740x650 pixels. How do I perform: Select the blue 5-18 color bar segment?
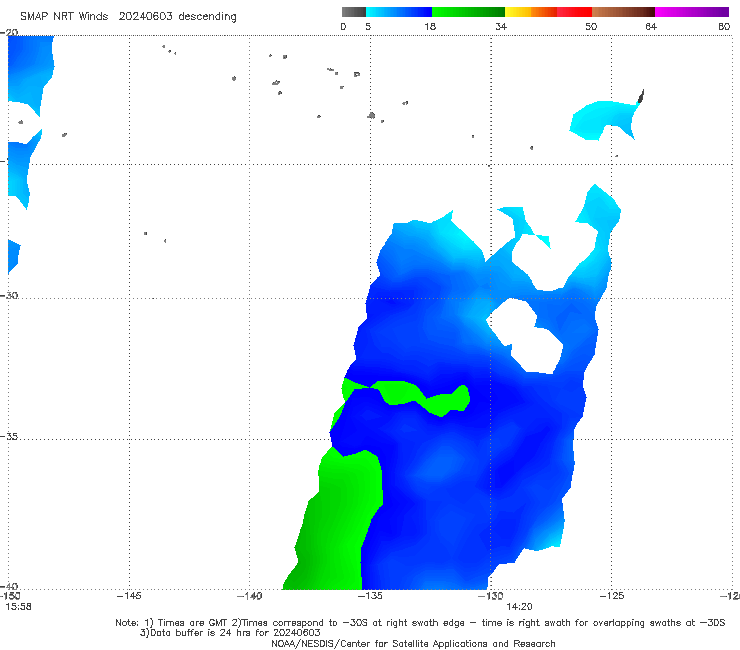[399, 12]
